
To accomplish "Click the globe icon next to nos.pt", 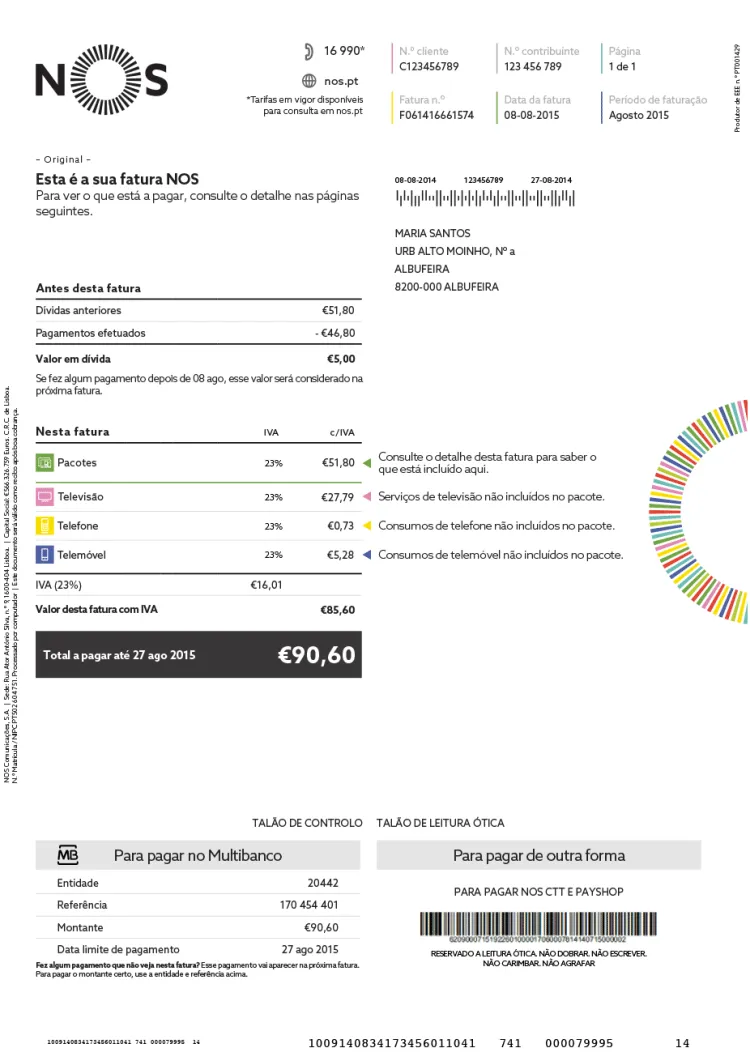I will [x=309, y=81].
